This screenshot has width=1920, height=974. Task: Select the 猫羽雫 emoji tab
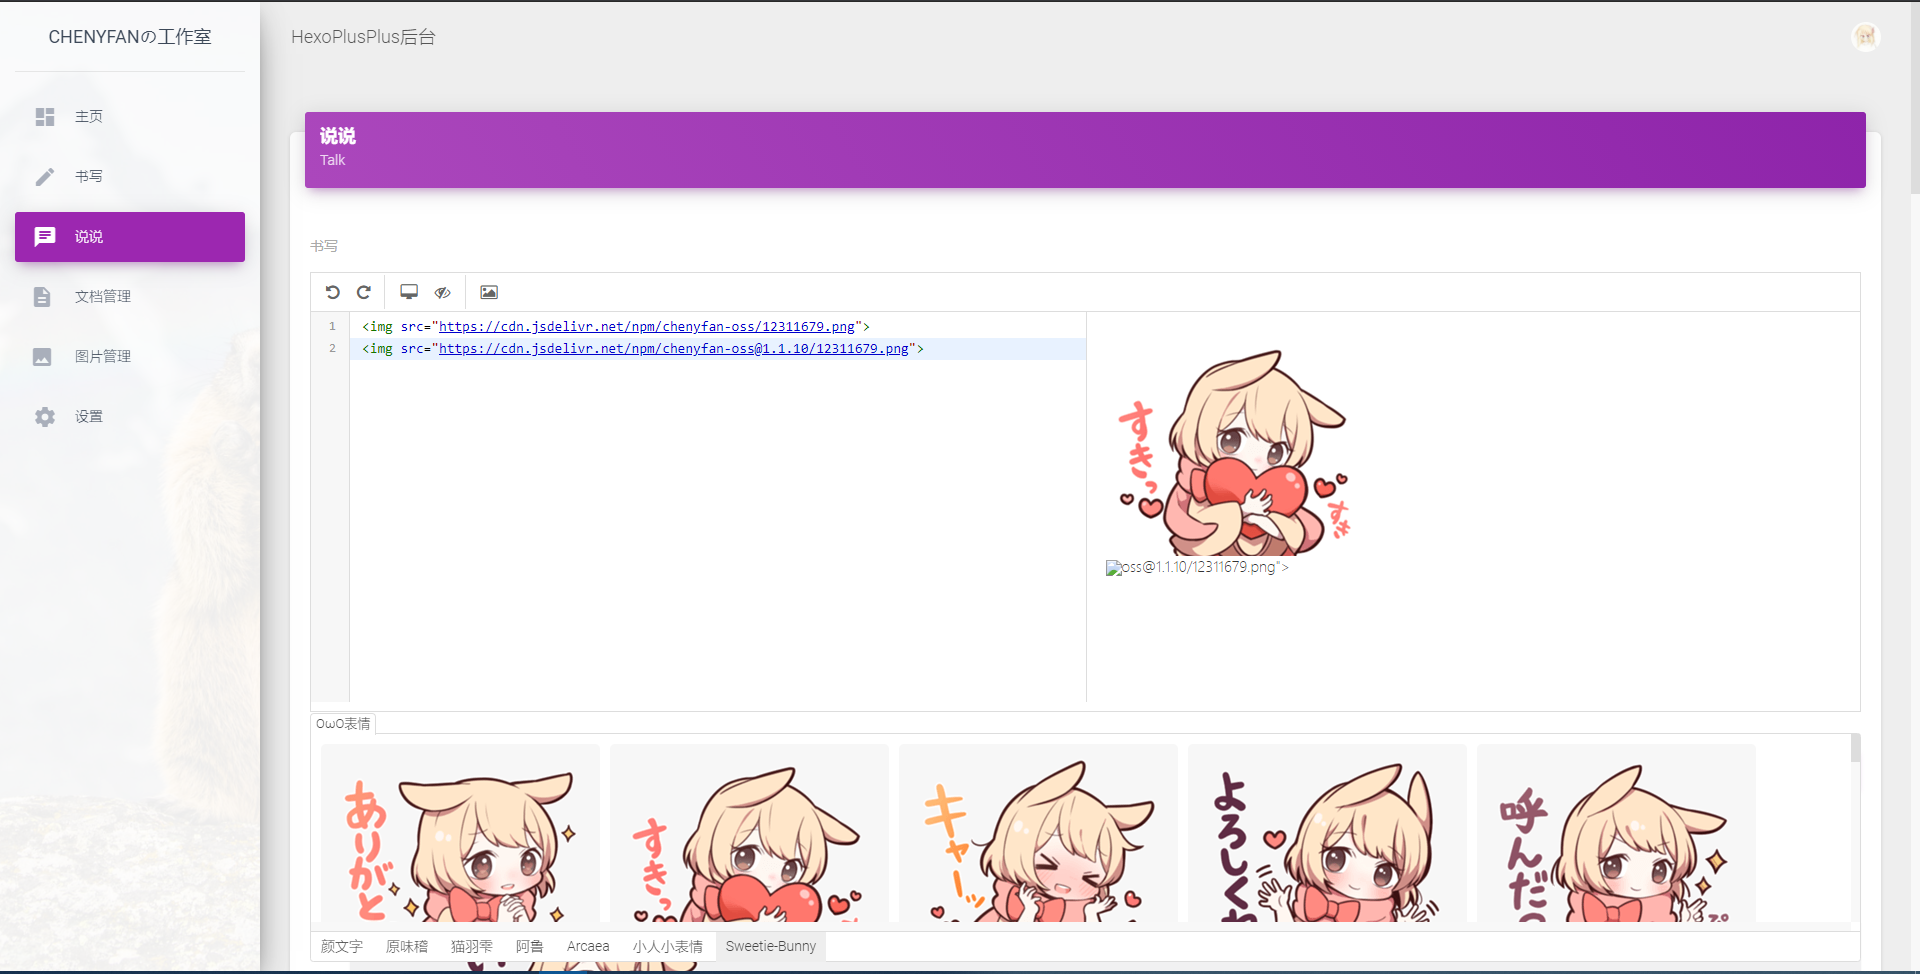pos(471,946)
